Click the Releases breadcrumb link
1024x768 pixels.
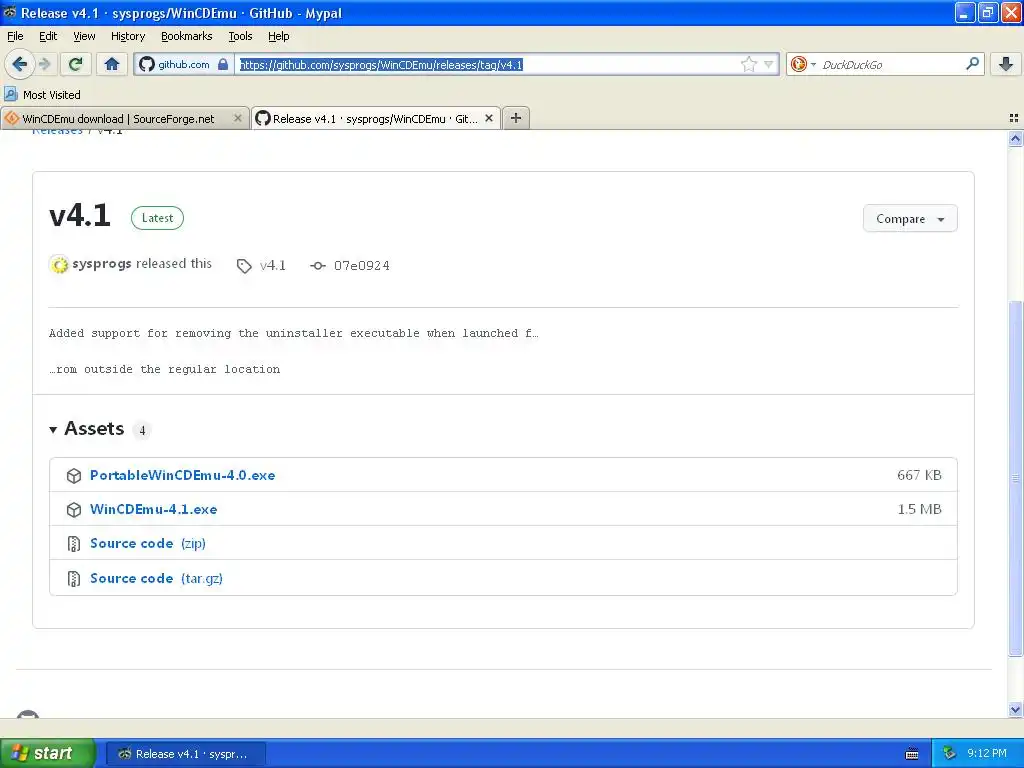point(57,131)
